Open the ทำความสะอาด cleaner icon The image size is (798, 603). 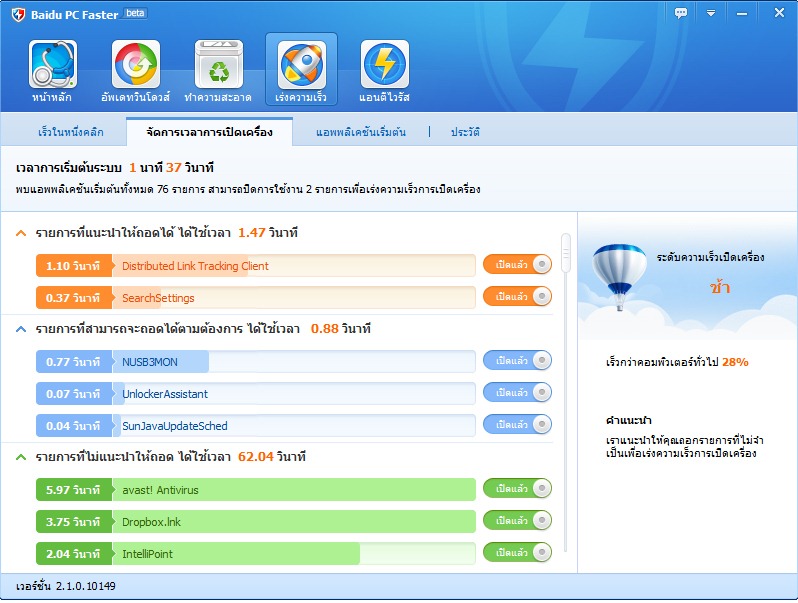pyautogui.click(x=219, y=70)
